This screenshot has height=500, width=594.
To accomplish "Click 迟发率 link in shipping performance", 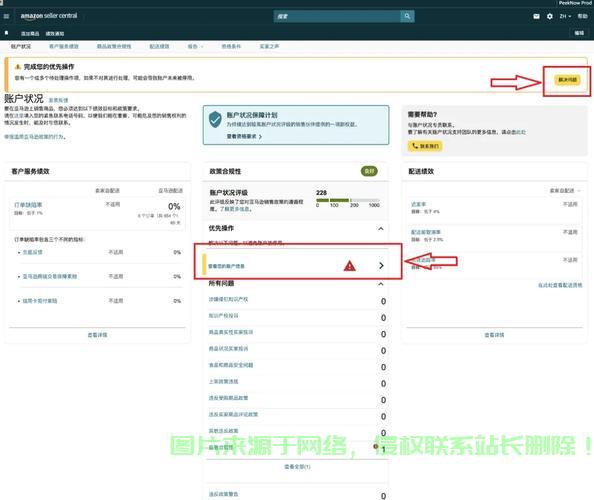I will click(x=419, y=204).
